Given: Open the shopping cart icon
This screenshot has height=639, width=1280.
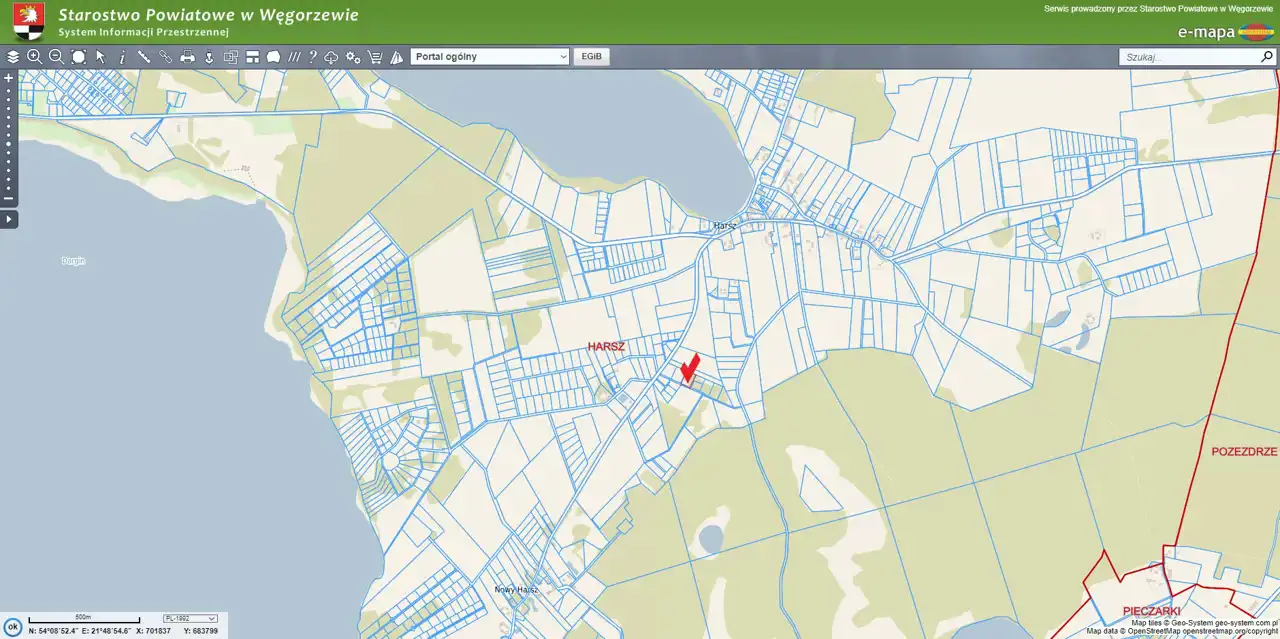Looking at the screenshot, I should point(375,57).
